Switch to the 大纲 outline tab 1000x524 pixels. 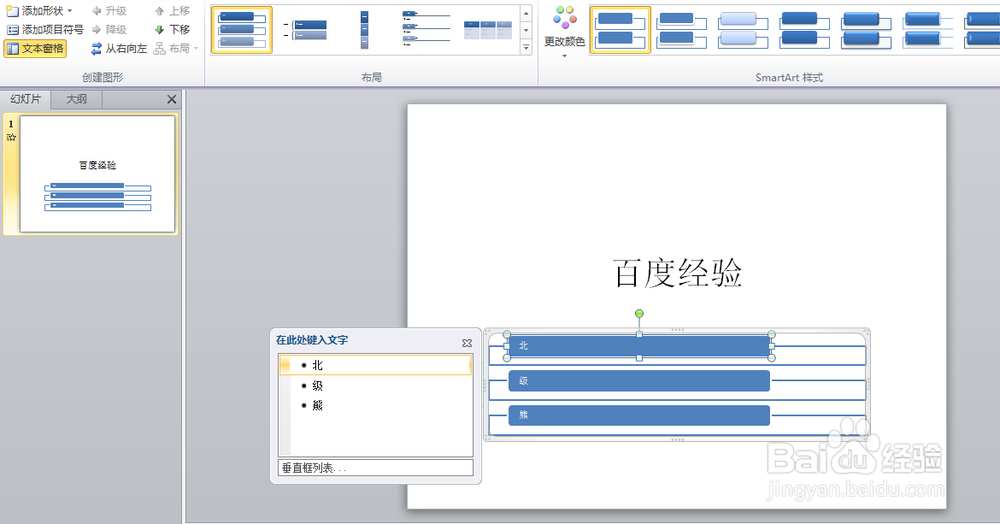click(x=77, y=99)
